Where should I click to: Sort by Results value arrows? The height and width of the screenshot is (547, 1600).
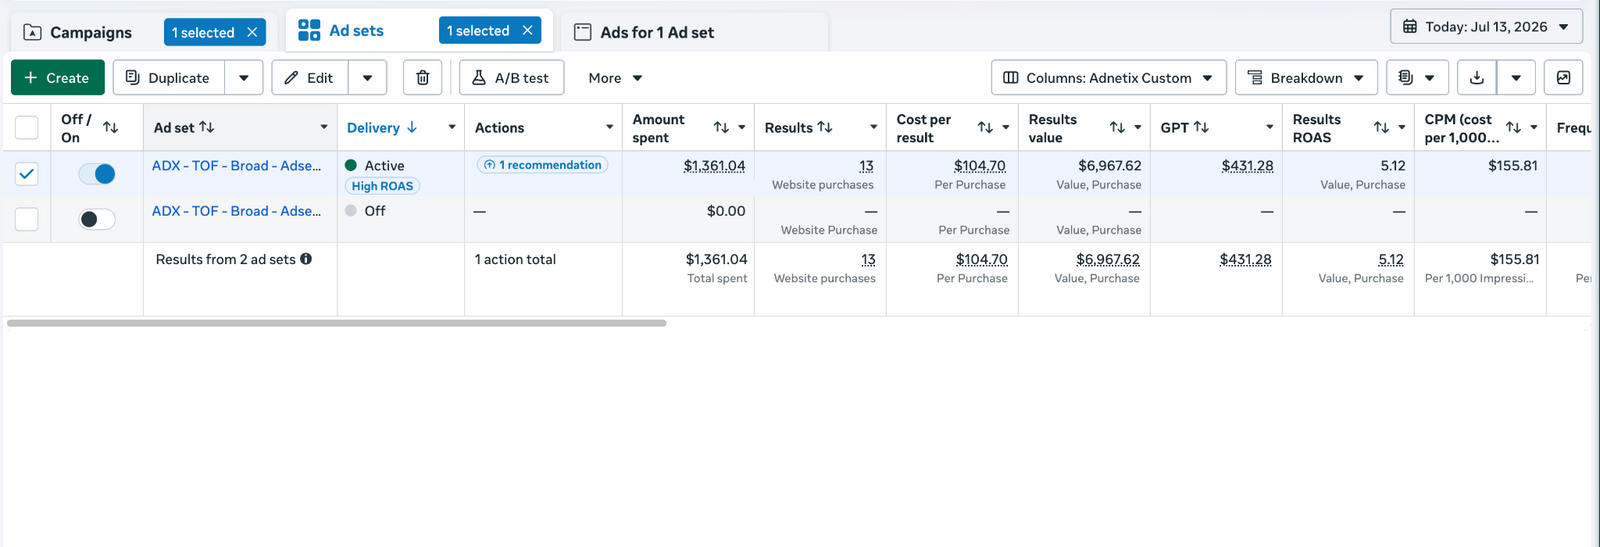1117,127
